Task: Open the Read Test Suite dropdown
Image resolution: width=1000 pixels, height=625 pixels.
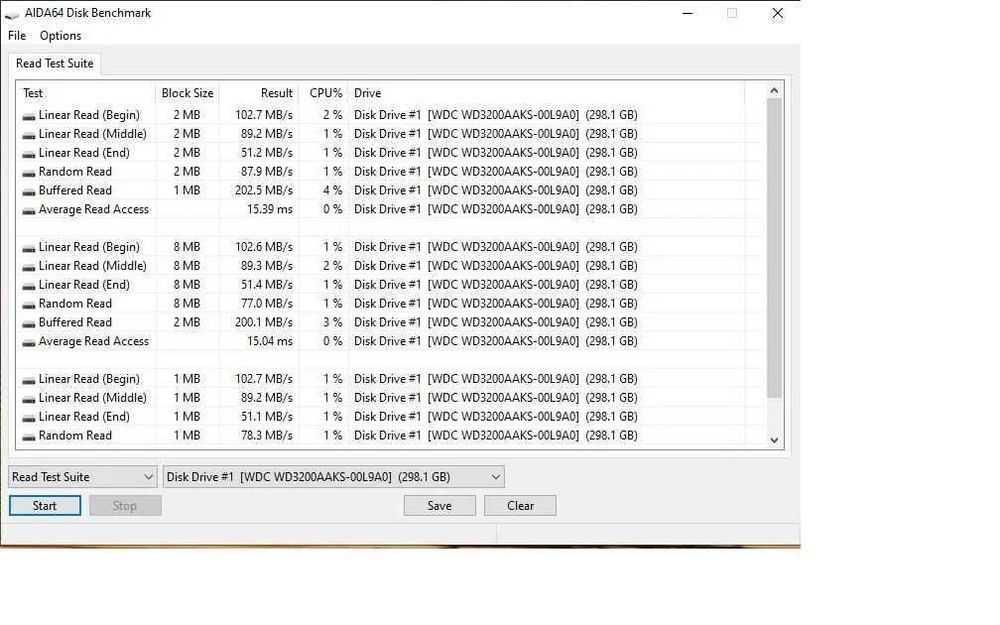Action: [x=82, y=477]
